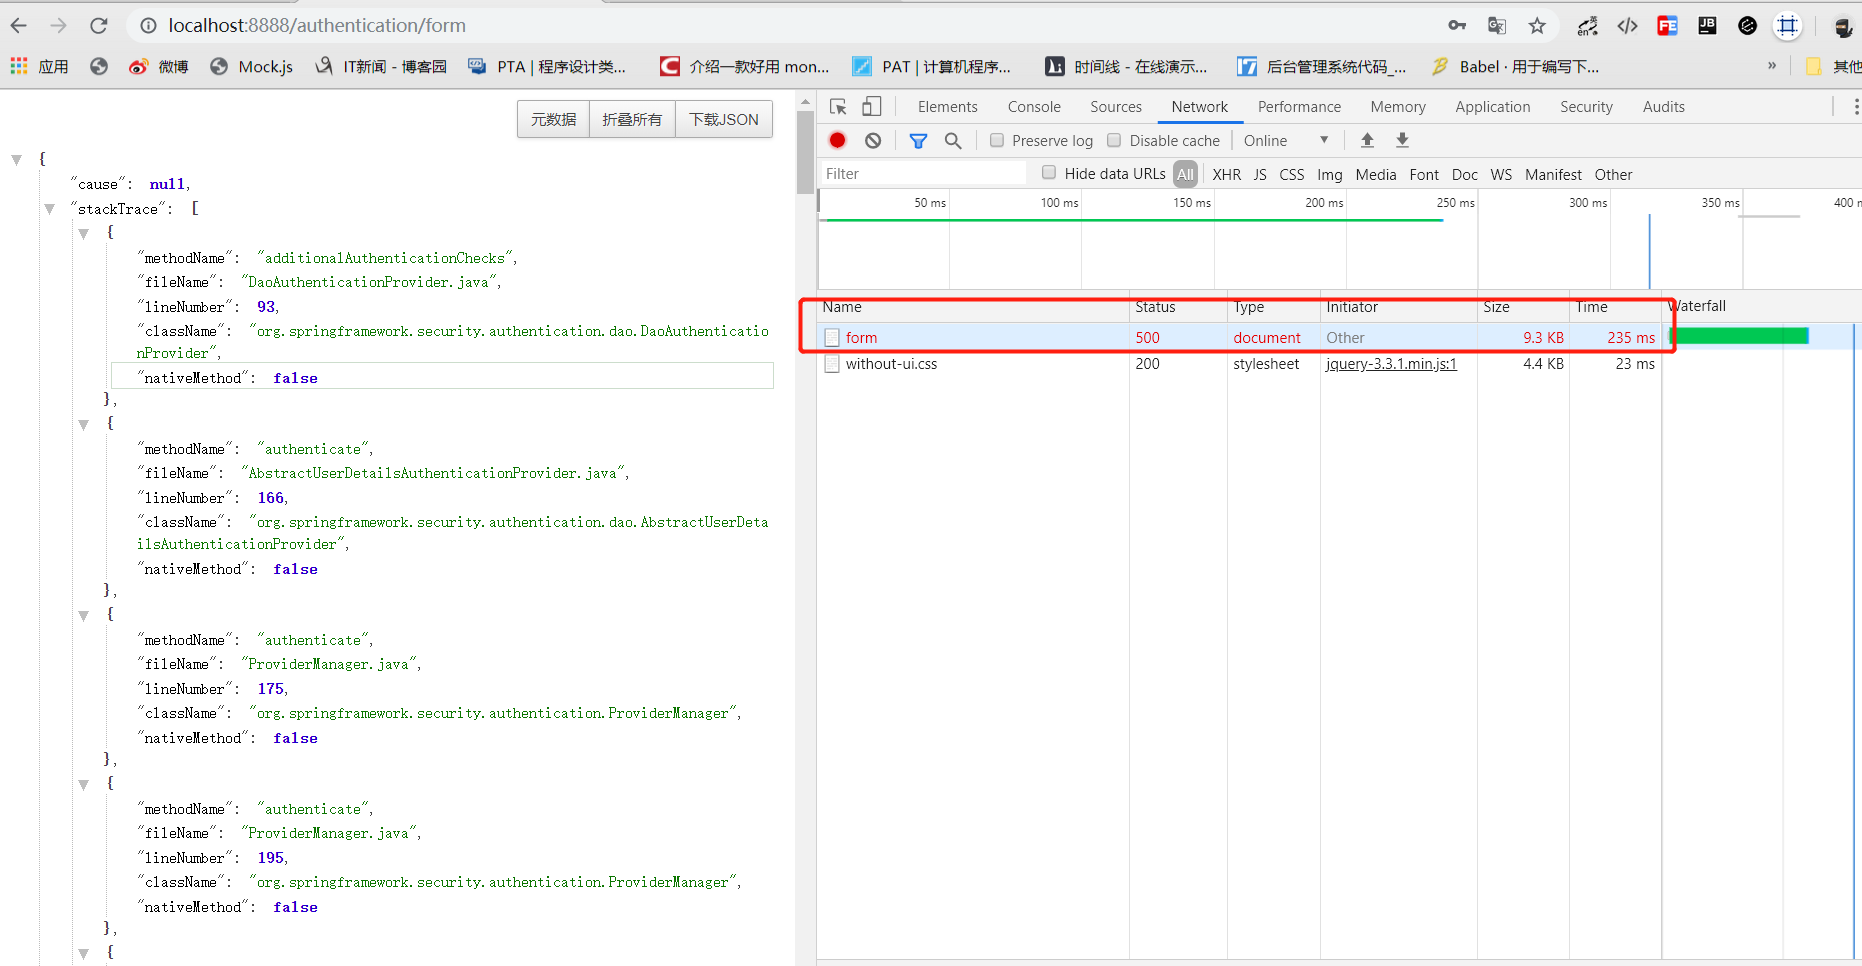Image resolution: width=1862 pixels, height=966 pixels.
Task: Open the Security tab
Action: [x=1586, y=107]
